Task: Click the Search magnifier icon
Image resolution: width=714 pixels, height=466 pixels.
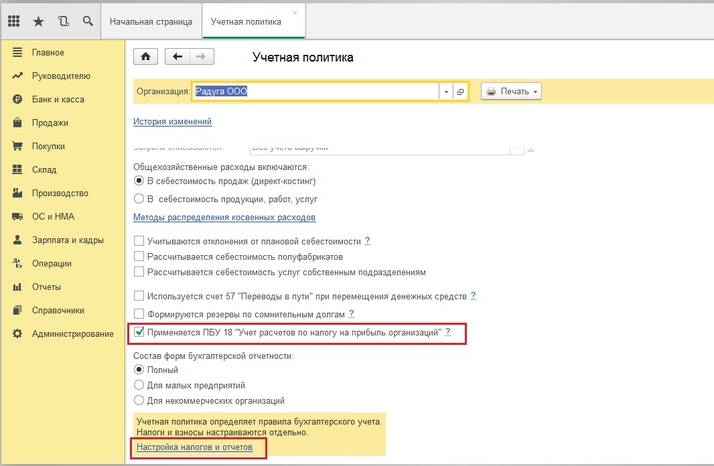Action: click(x=88, y=21)
